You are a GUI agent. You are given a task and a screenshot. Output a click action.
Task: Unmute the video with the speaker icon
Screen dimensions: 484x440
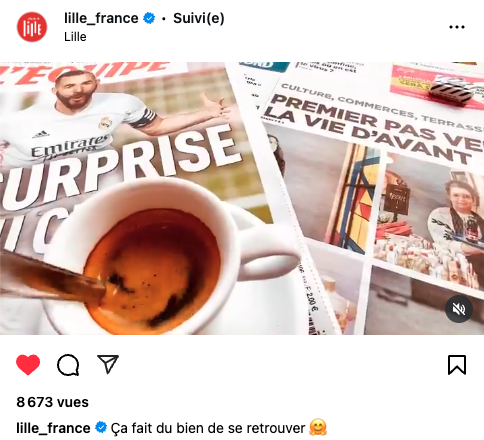pos(459,309)
